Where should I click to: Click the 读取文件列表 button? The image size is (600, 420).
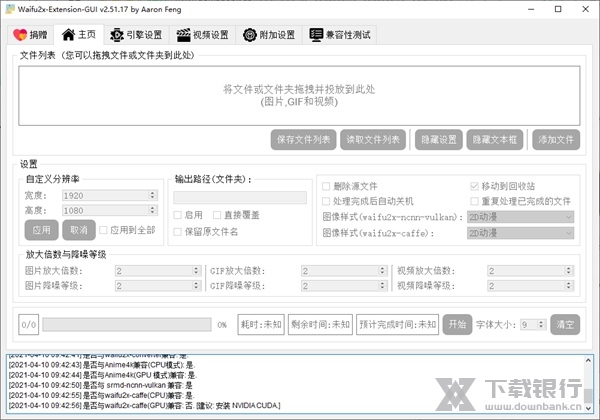tap(373, 140)
